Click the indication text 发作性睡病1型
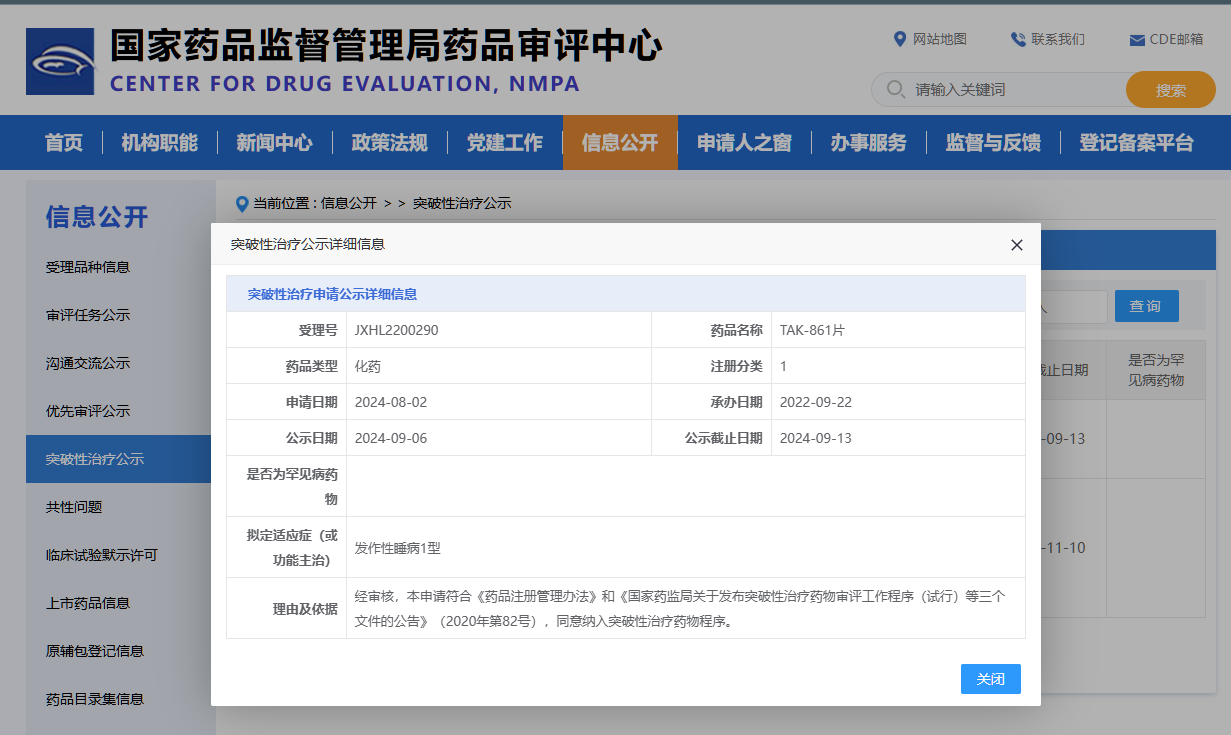Image resolution: width=1231 pixels, height=735 pixels. [x=398, y=548]
